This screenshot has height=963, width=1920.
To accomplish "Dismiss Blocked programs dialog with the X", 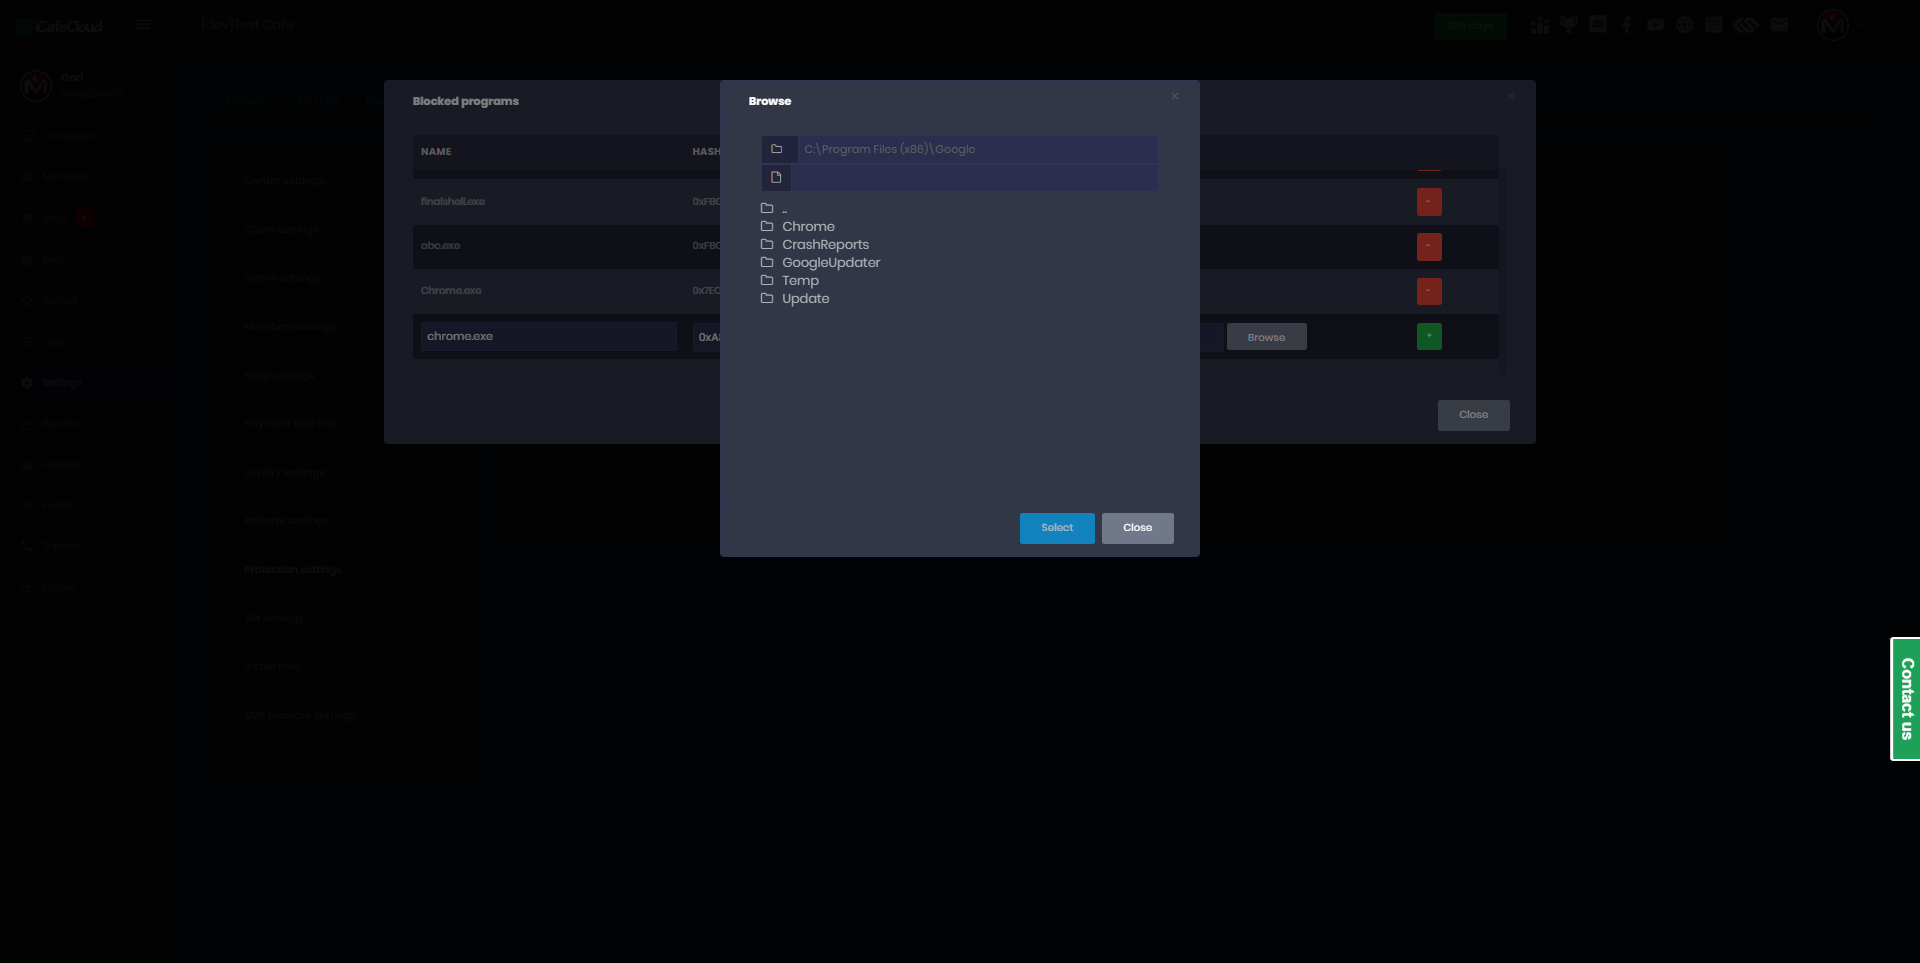I will (1511, 96).
